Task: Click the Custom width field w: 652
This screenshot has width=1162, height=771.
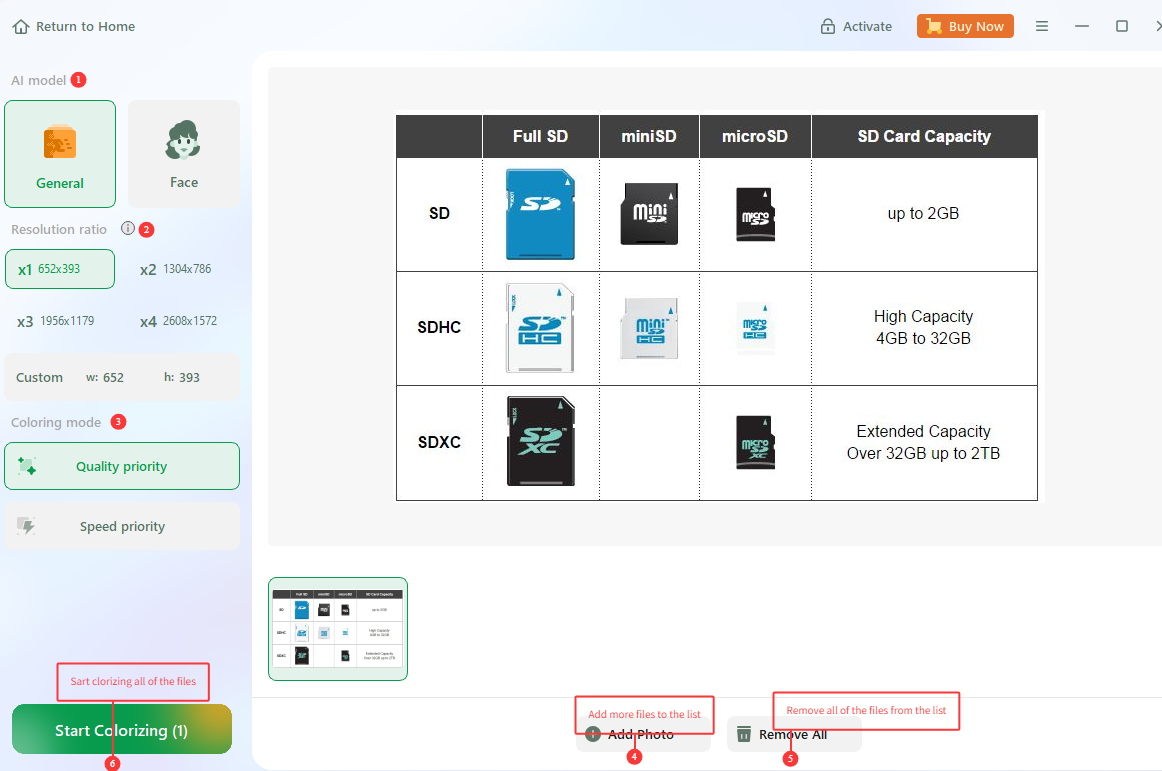Action: [104, 377]
